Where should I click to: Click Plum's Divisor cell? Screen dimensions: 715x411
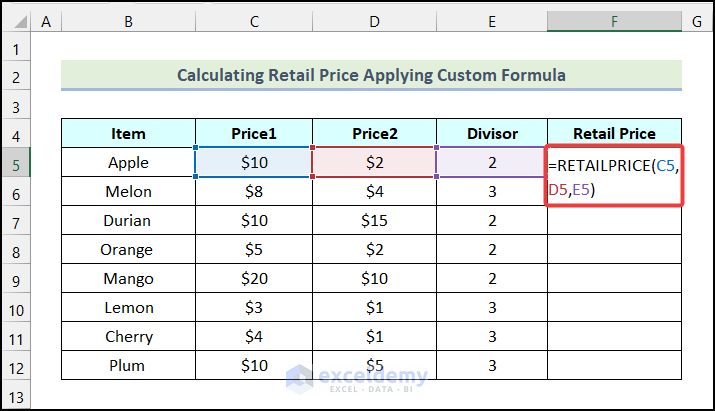click(492, 365)
